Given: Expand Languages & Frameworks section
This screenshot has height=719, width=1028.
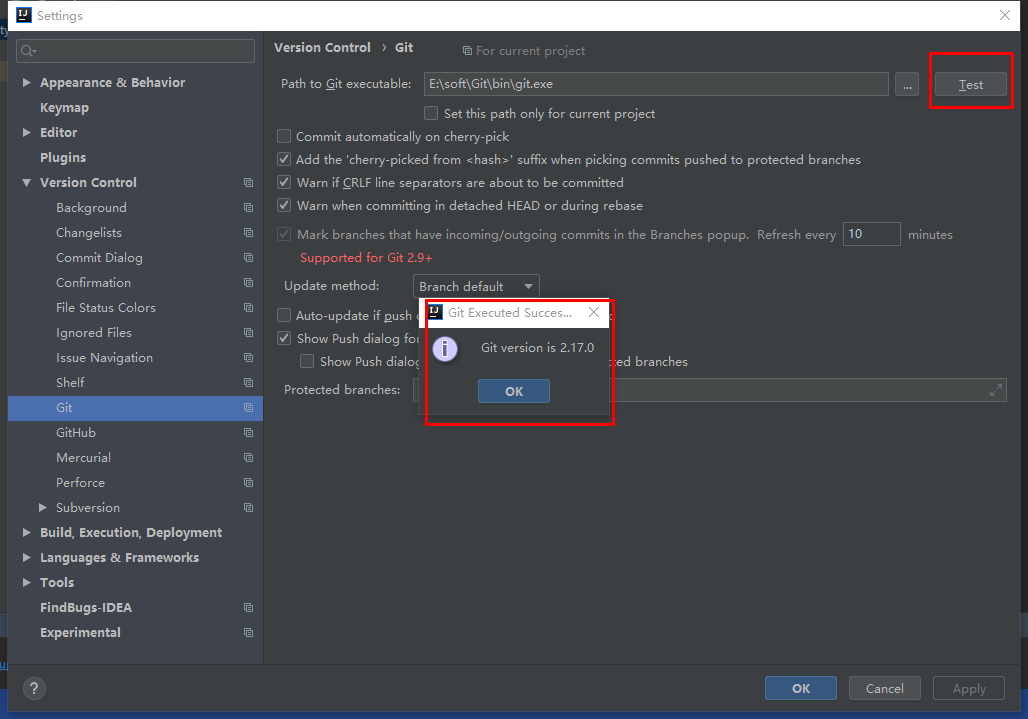Looking at the screenshot, I should coord(26,557).
